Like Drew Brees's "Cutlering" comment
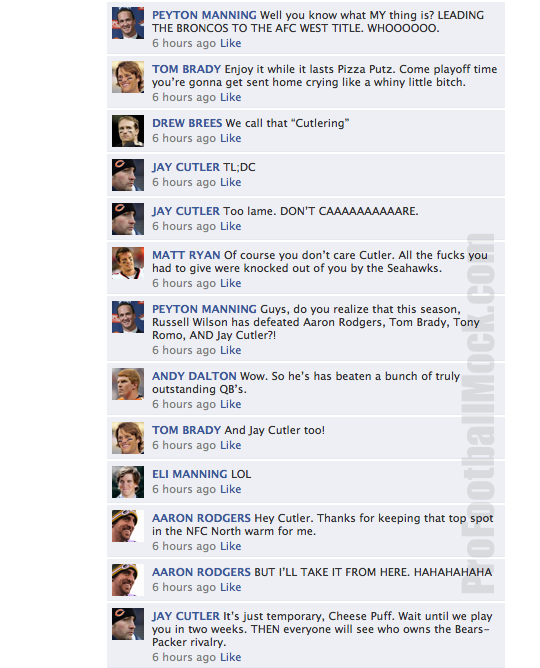Viewport: 540px width, 668px height. pyautogui.click(x=230, y=138)
